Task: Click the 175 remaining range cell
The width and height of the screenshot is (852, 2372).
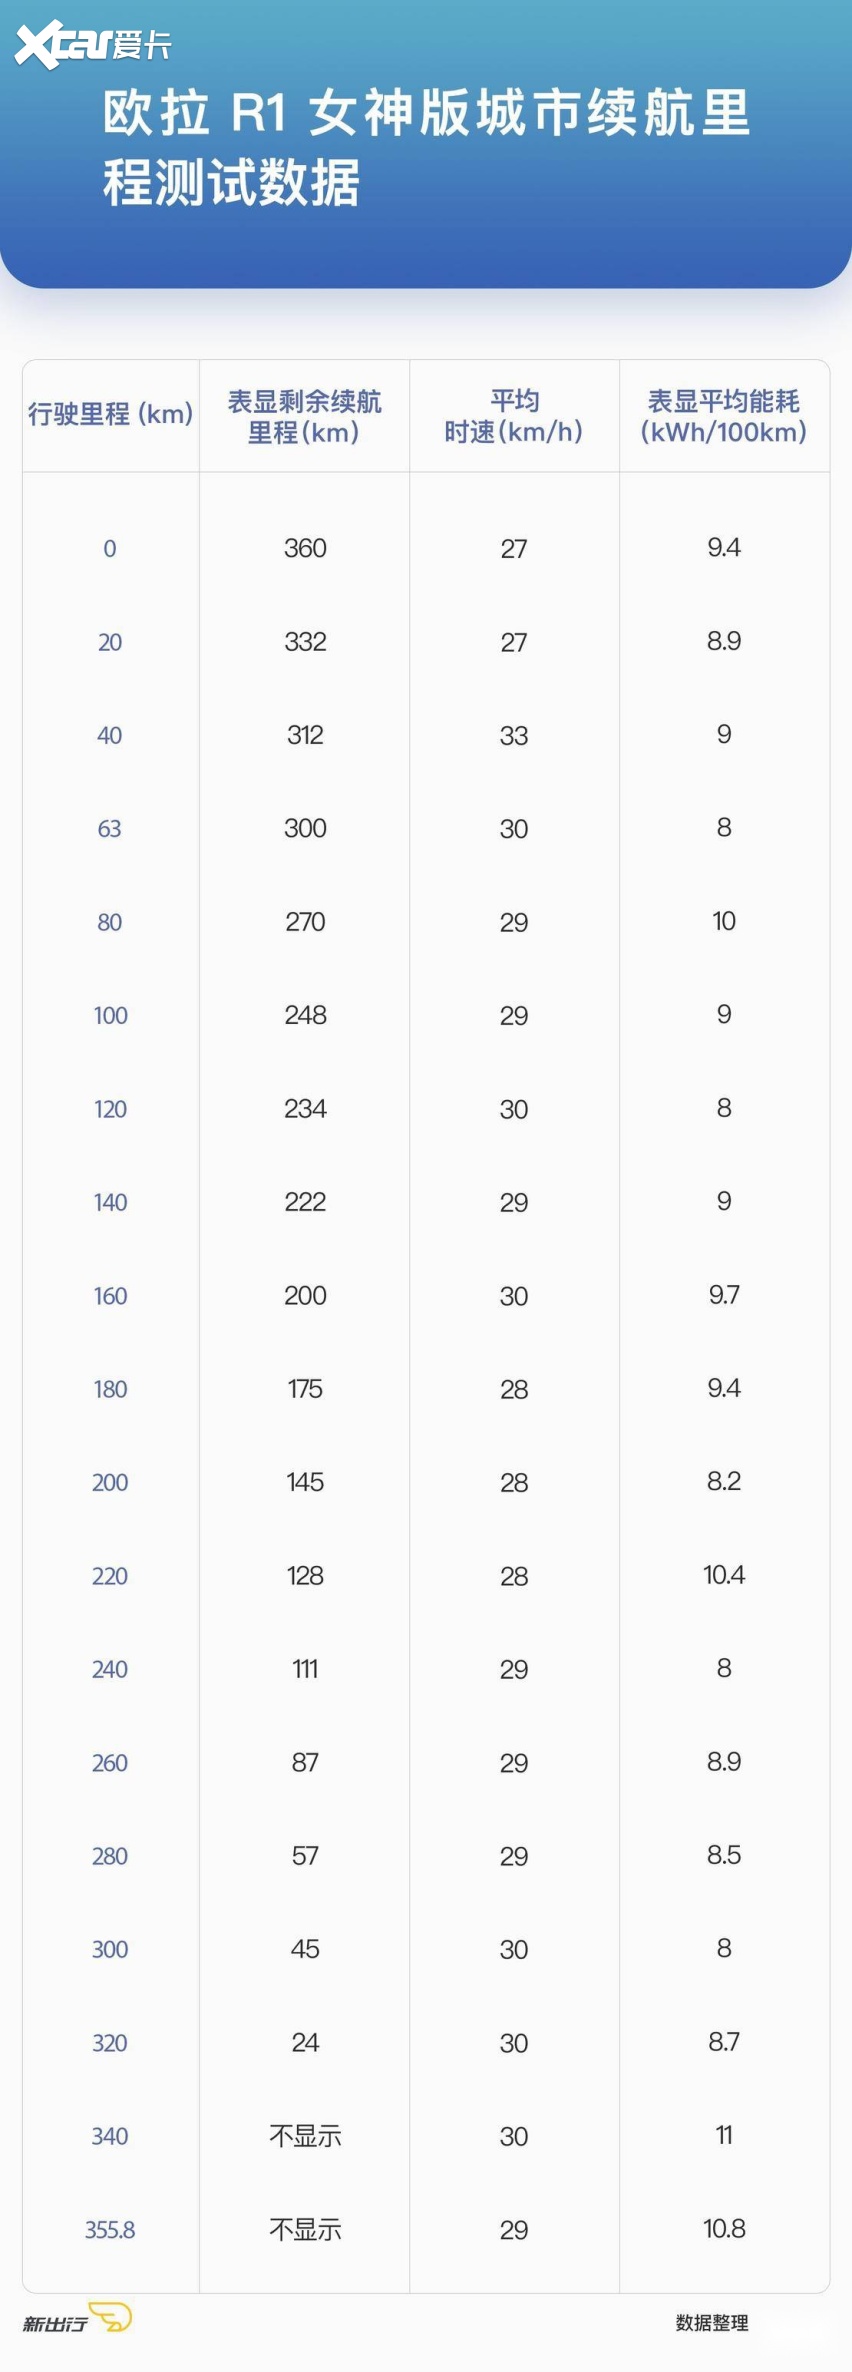Action: click(305, 1388)
